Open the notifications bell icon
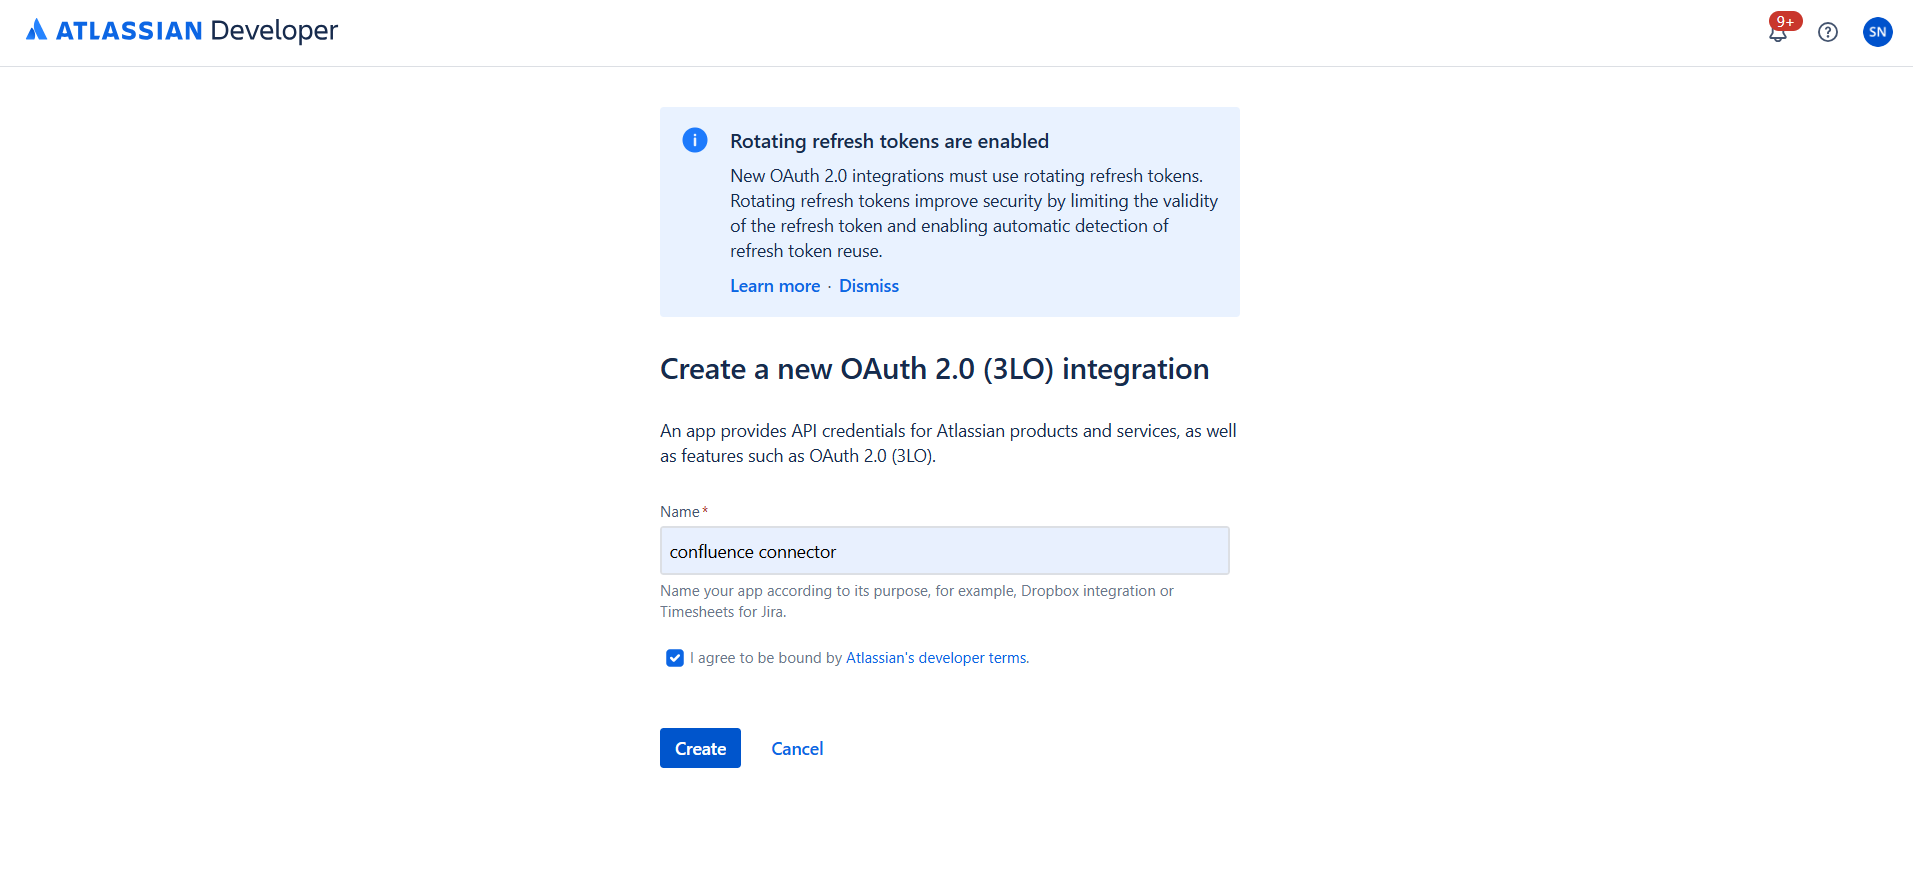This screenshot has height=893, width=1913. pos(1778,32)
